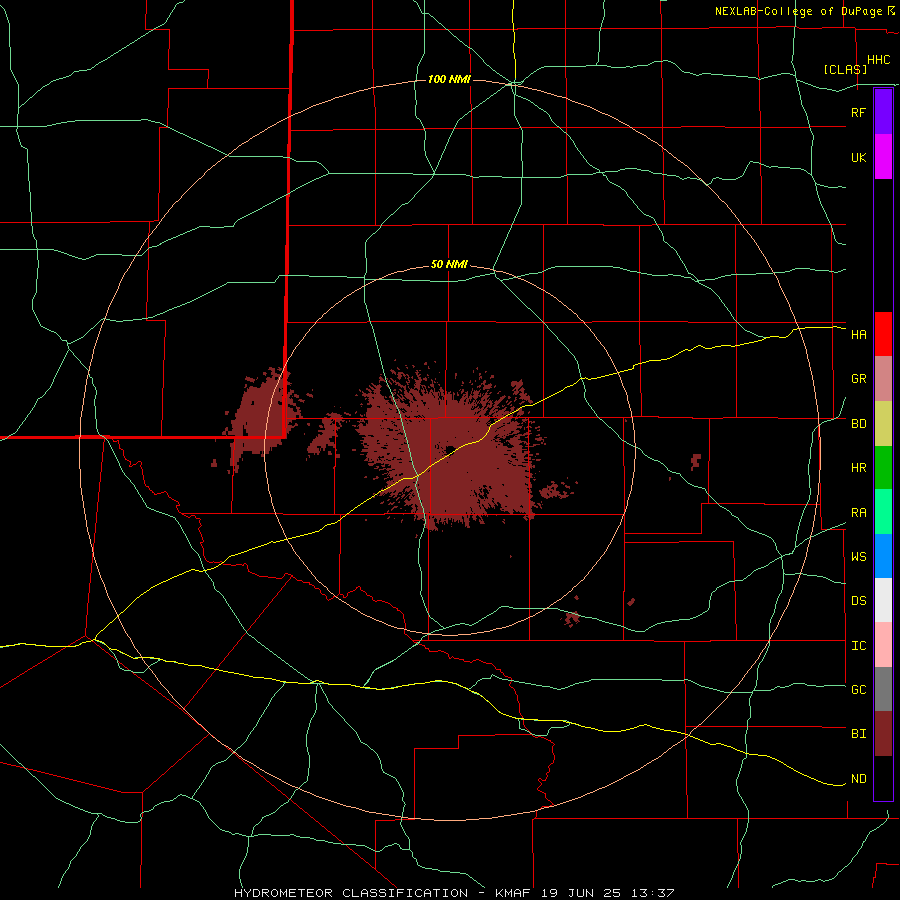This screenshot has height=900, width=900.
Task: Click the HA red legend swatch
Action: (x=883, y=334)
